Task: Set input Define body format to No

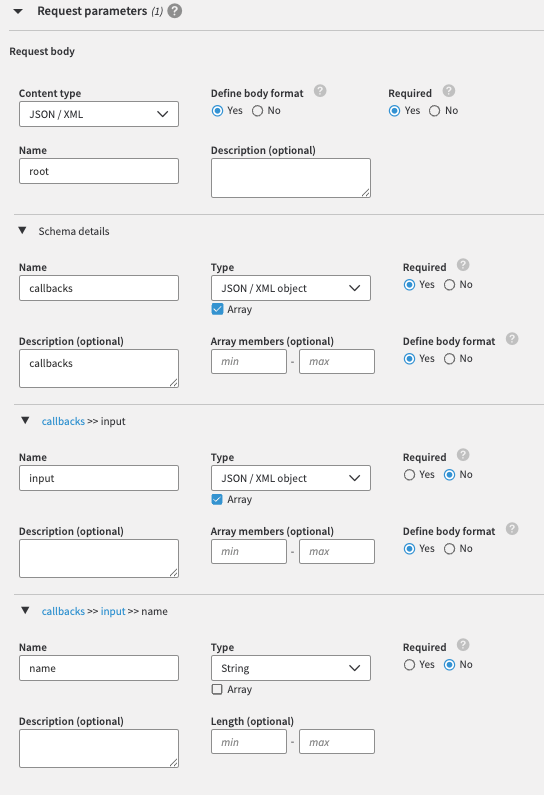Action: tap(449, 549)
